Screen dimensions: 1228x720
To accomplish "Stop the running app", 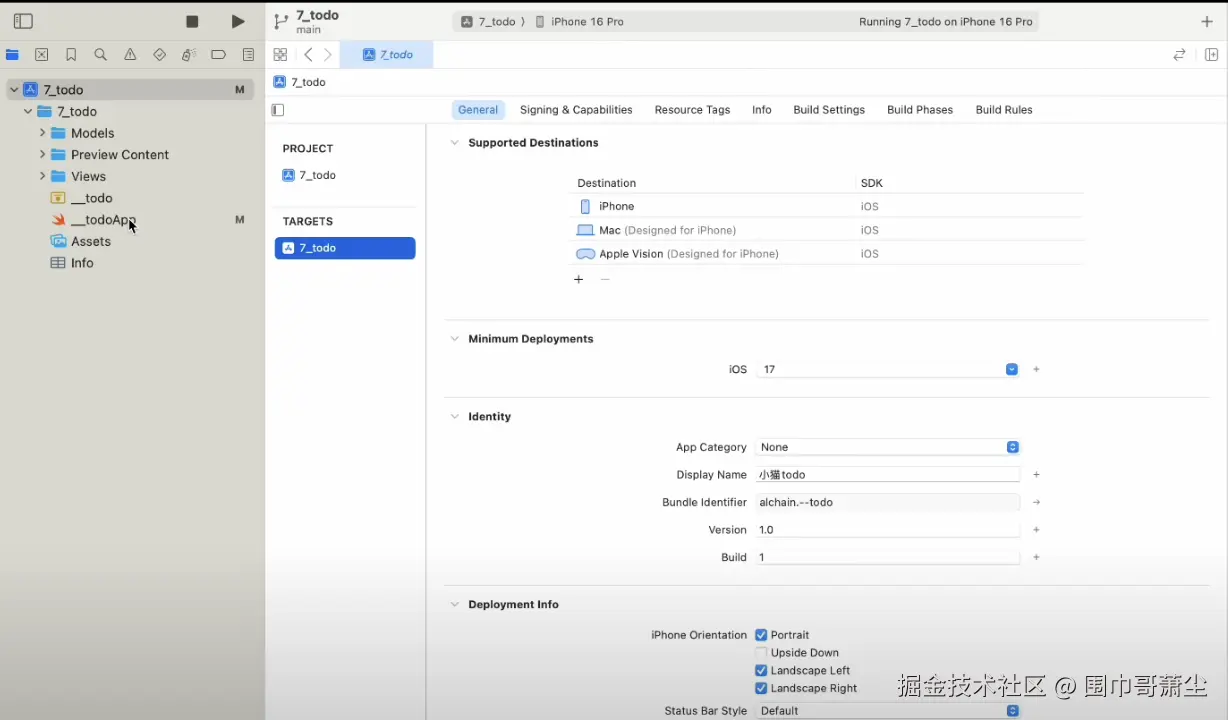I will (x=192, y=21).
